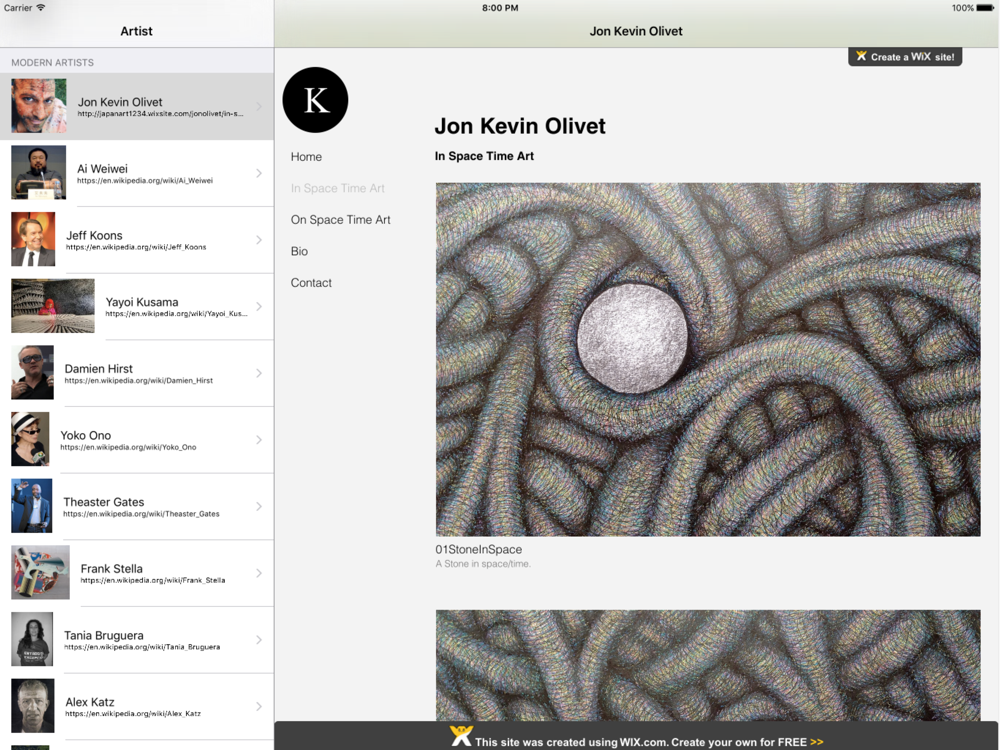Open Alex Katz's row chevron
This screenshot has width=1000, height=750.
tap(259, 706)
